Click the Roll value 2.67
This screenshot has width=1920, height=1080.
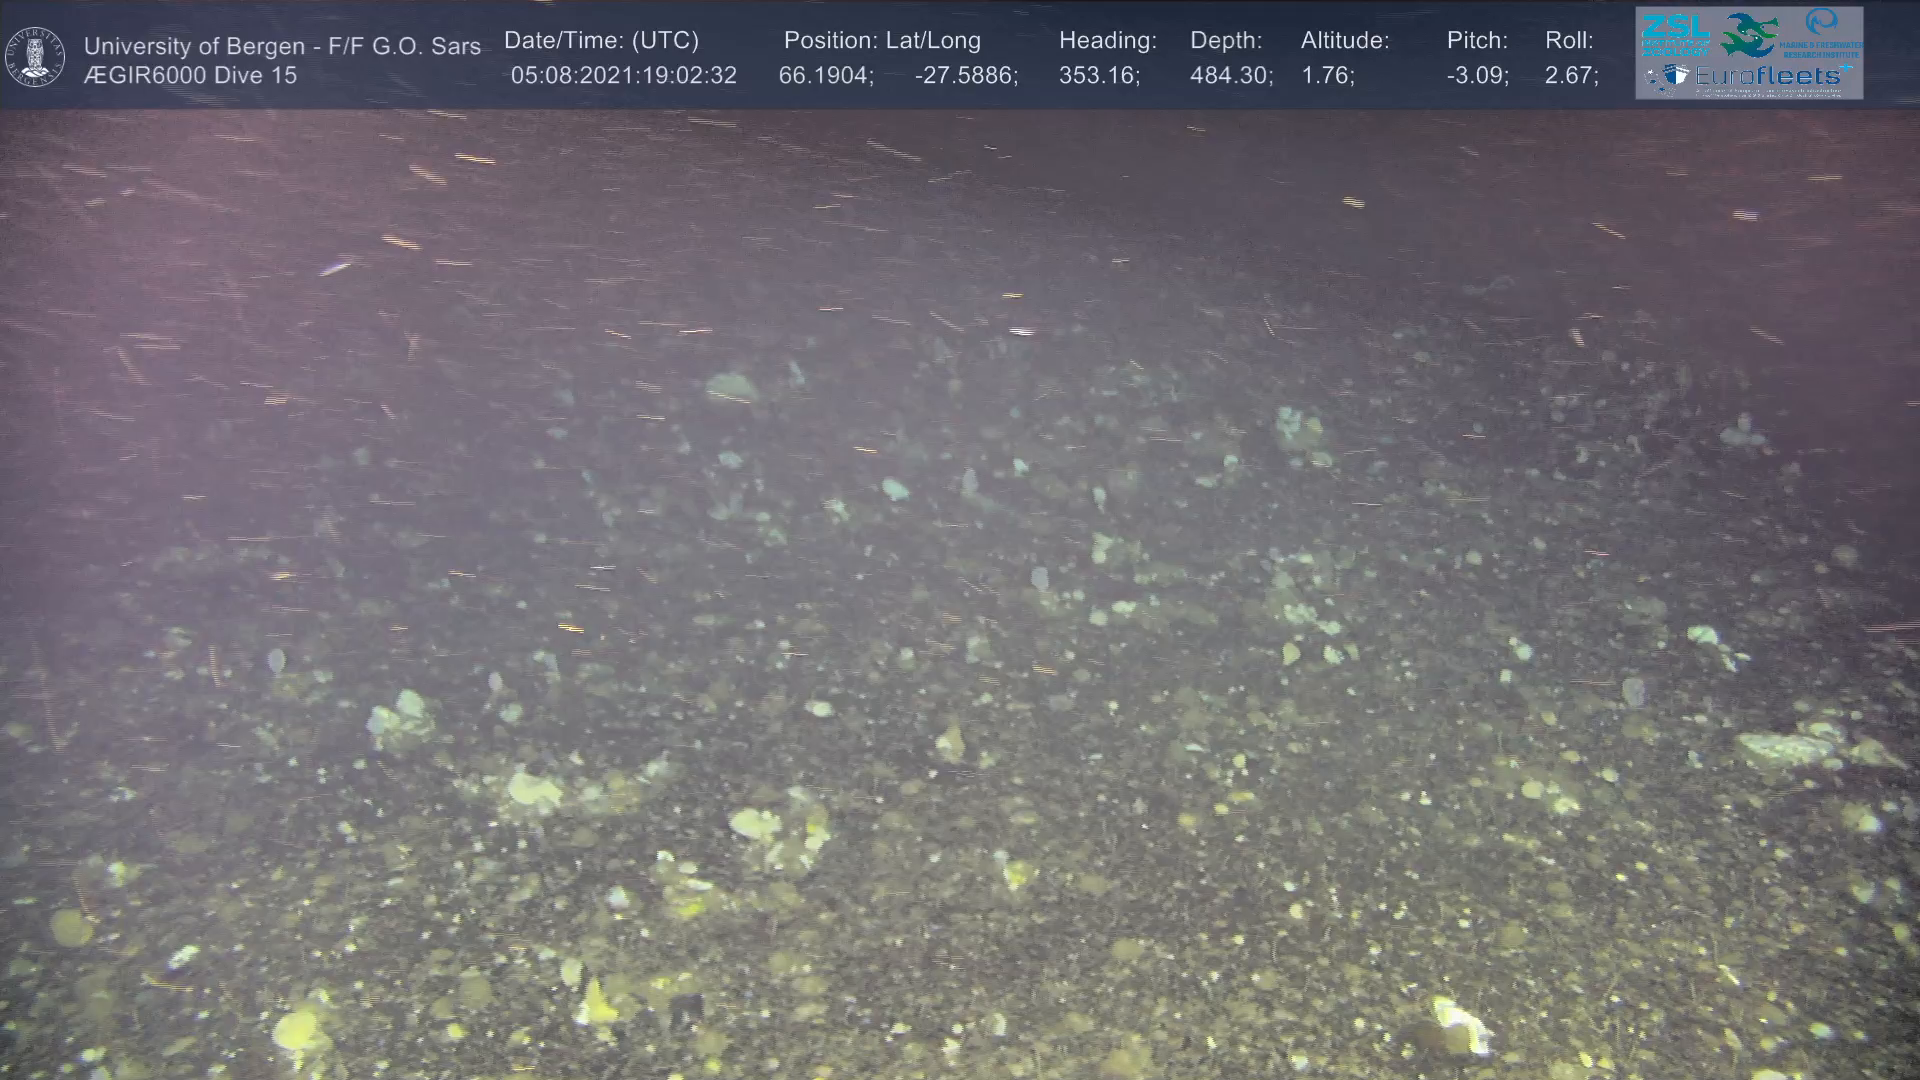1570,75
